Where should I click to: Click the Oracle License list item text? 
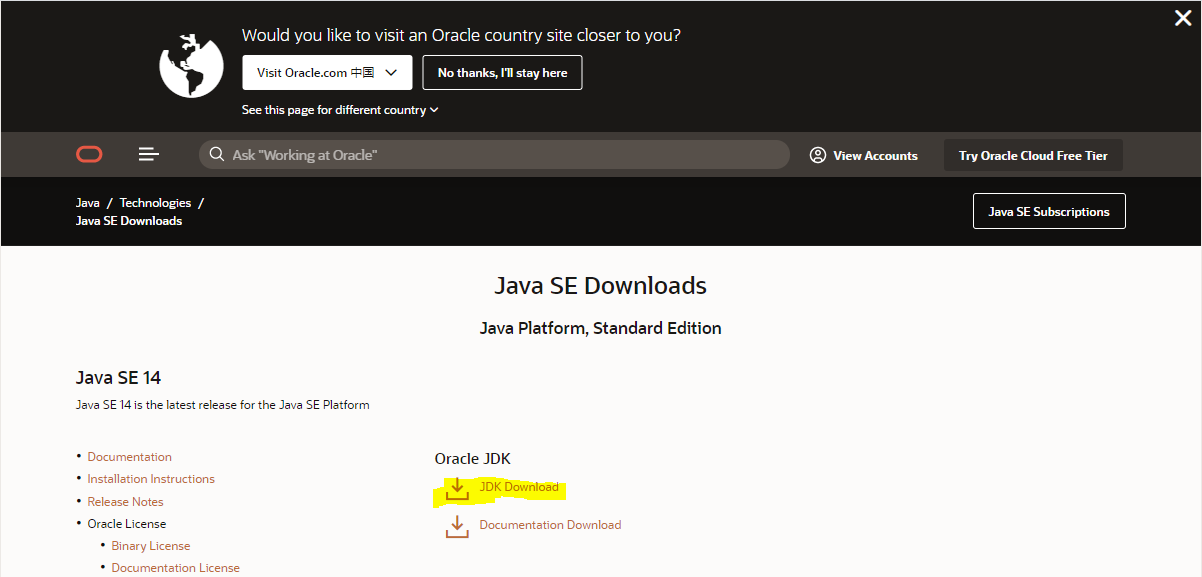(127, 524)
